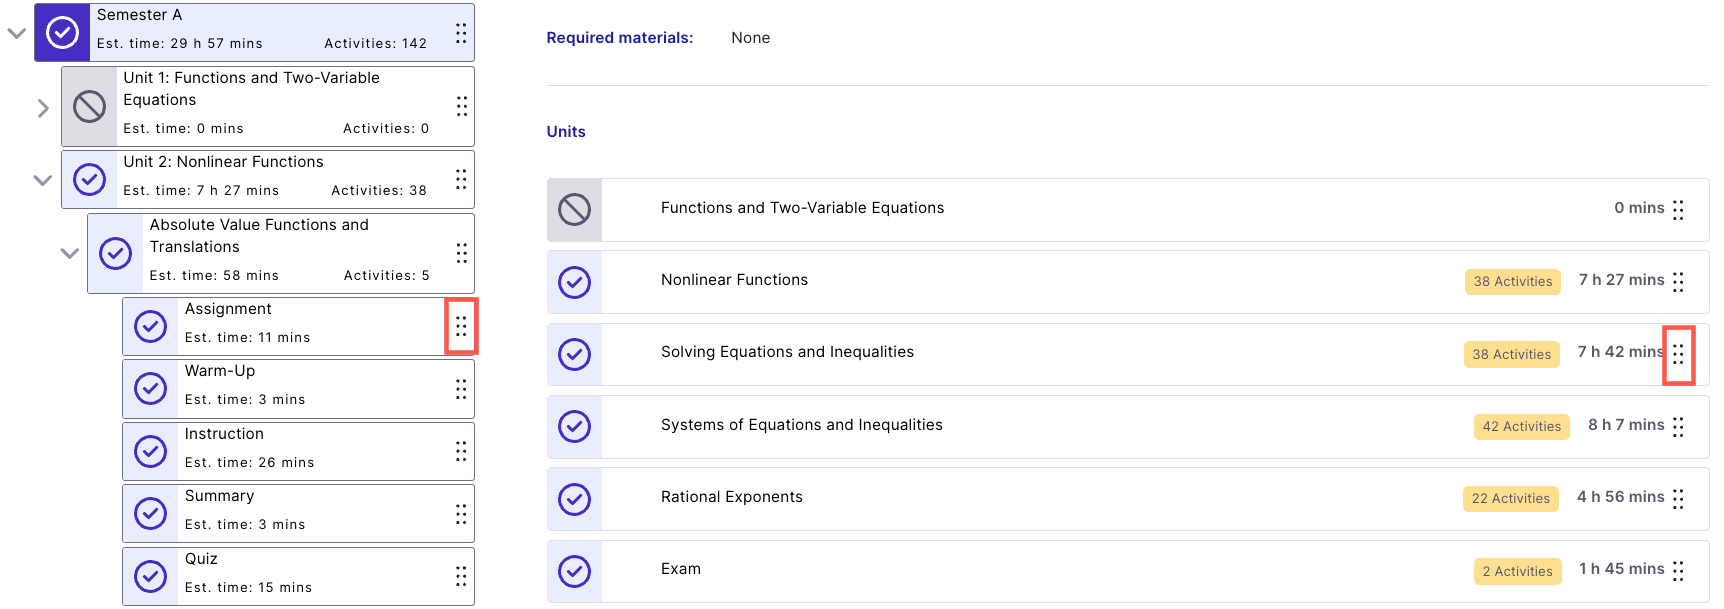Click the 42 Activities badge
Viewport: 1724px width, 609px height.
(x=1521, y=427)
